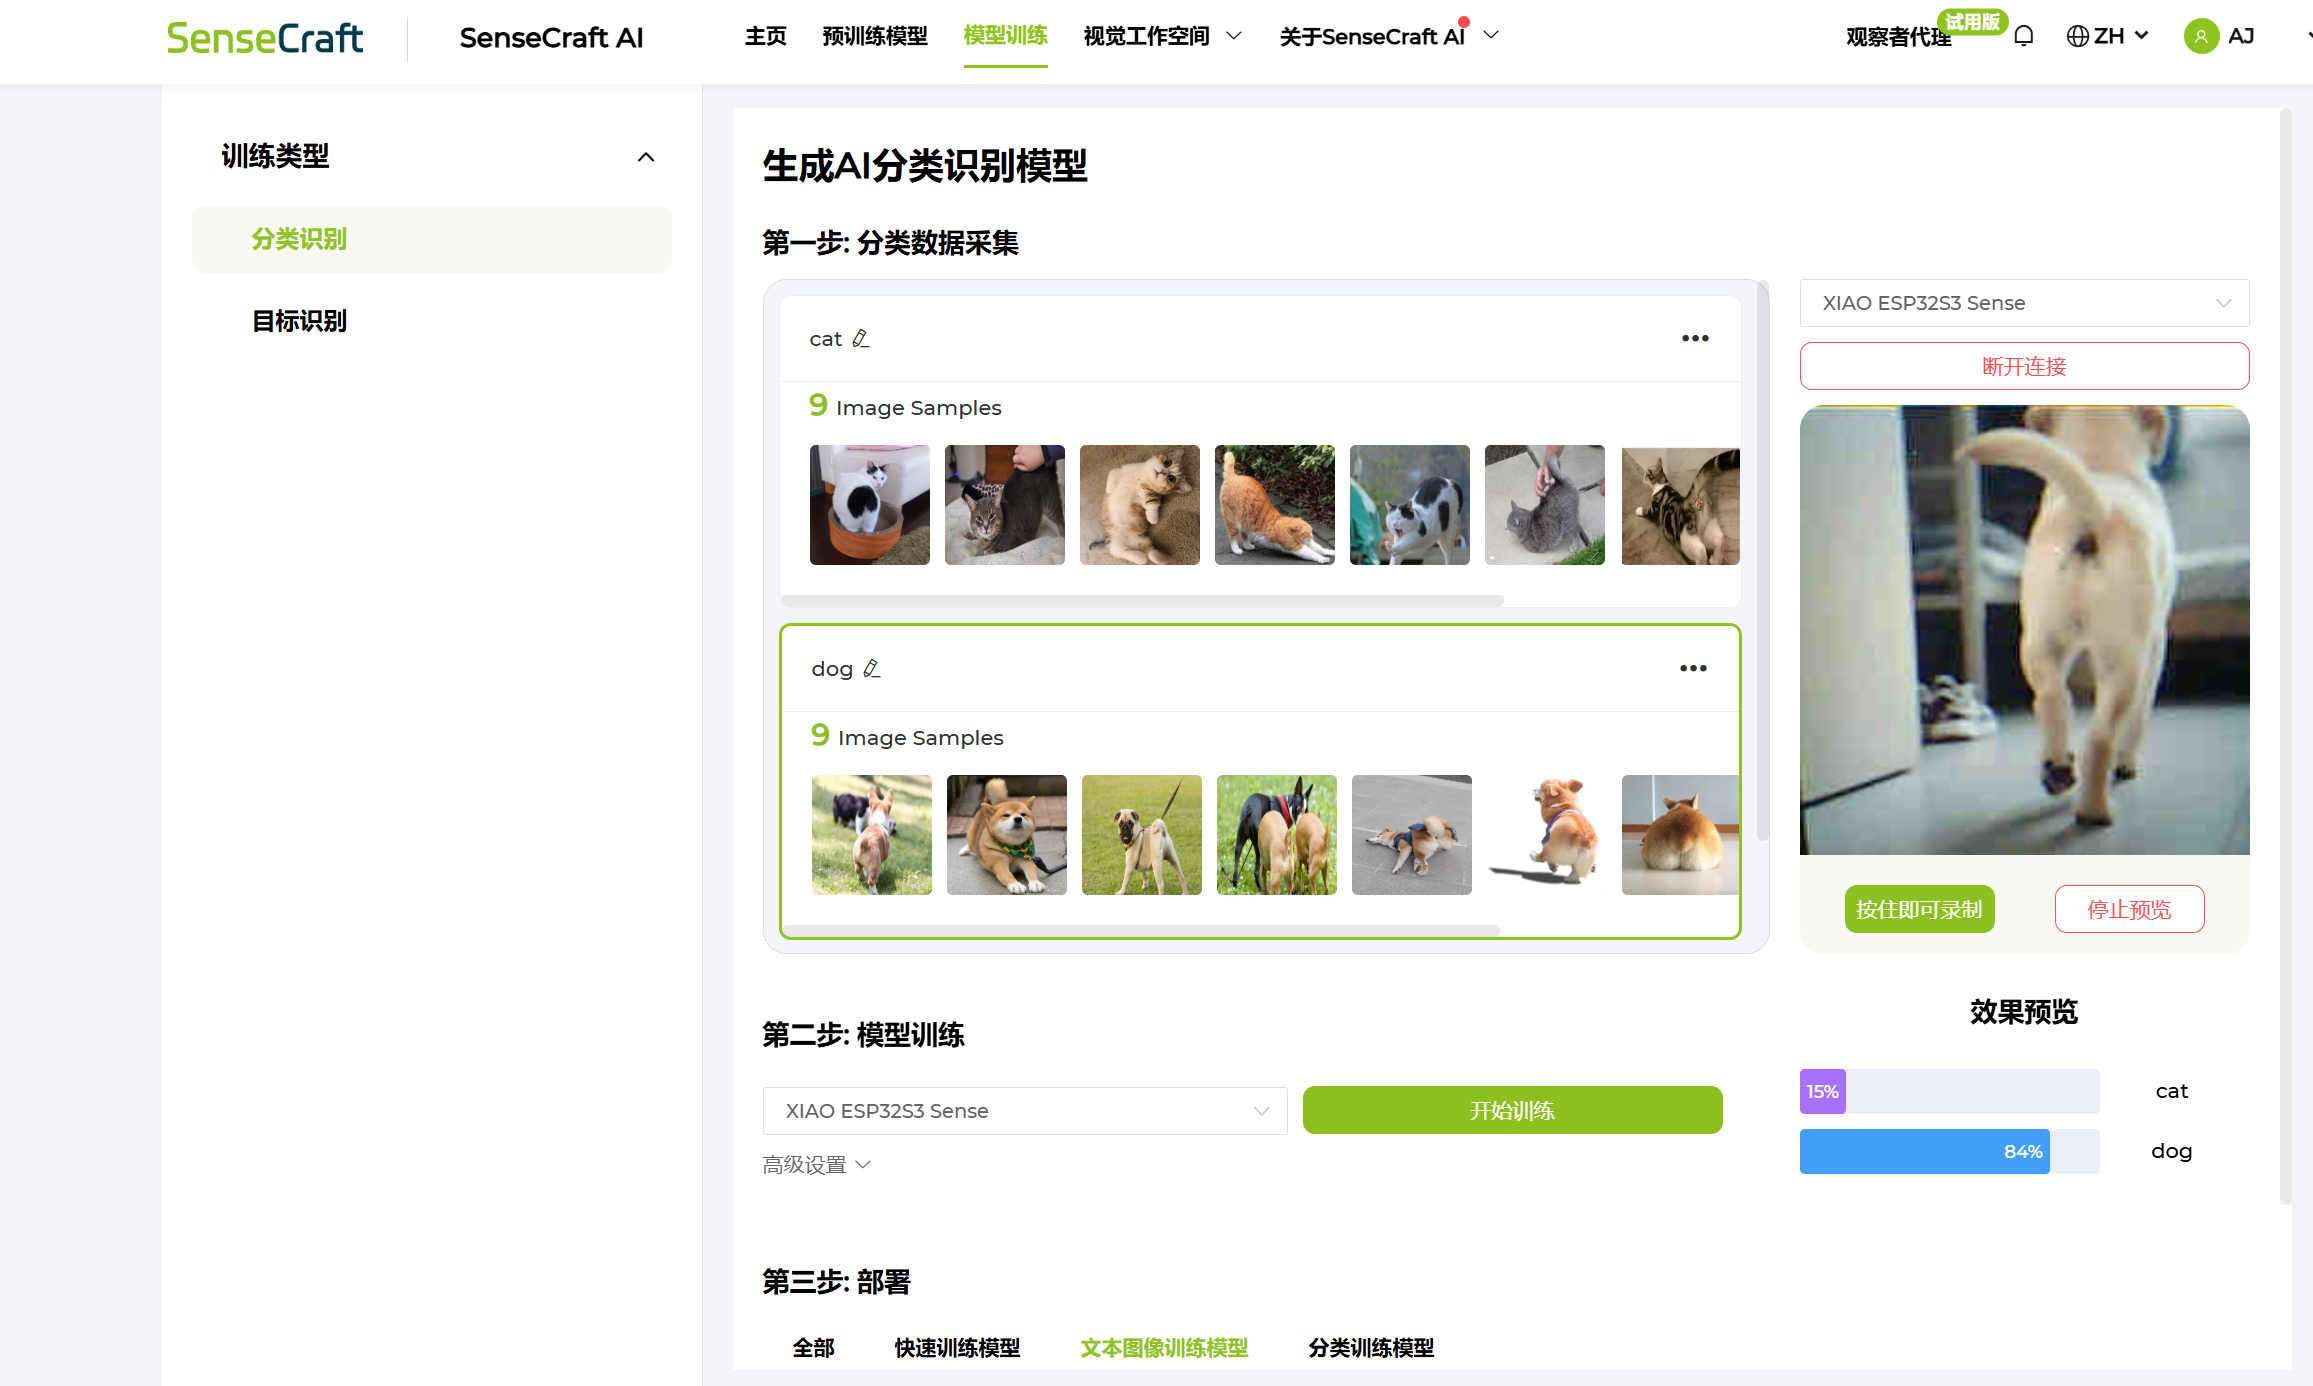
Task: Select the orange stretching cat thumbnail
Action: pos(1274,505)
